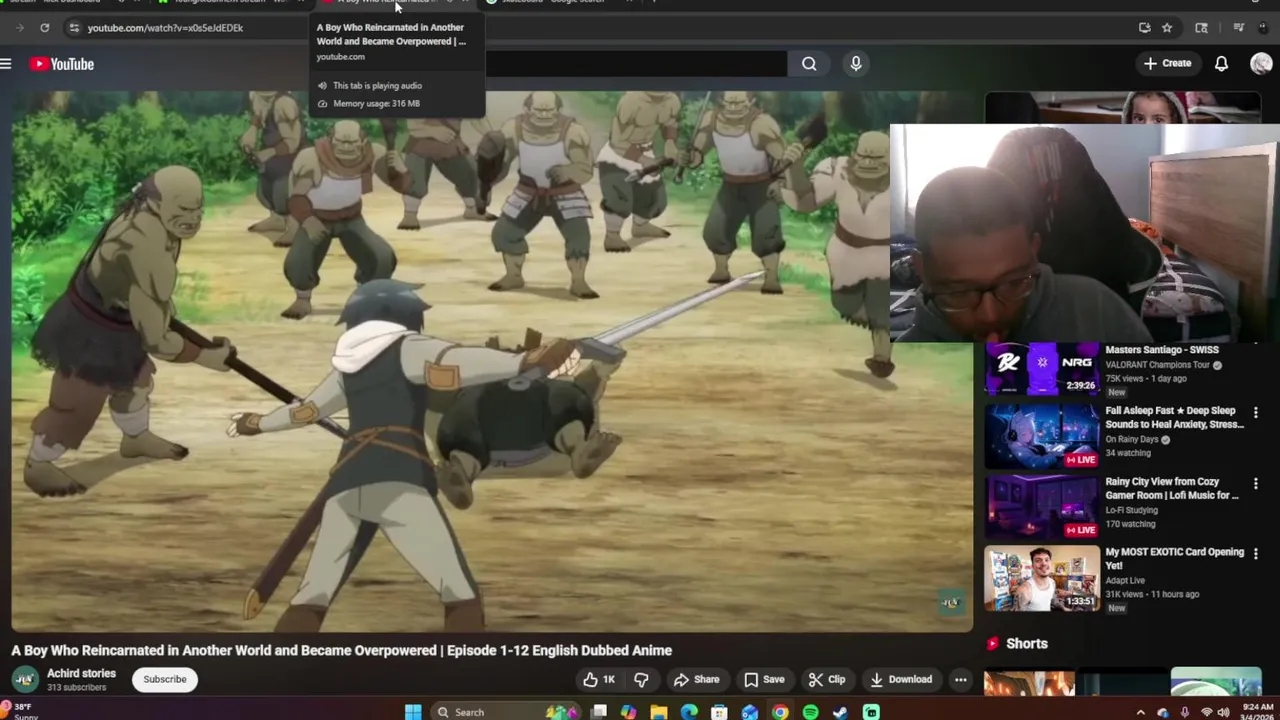Click the YouTube search magnifier button
Viewport: 1280px width, 720px height.
pos(809,64)
